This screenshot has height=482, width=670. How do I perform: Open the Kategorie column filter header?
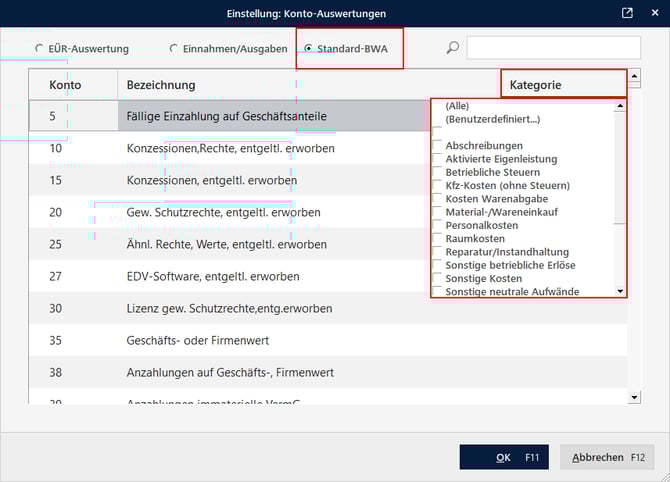(564, 84)
